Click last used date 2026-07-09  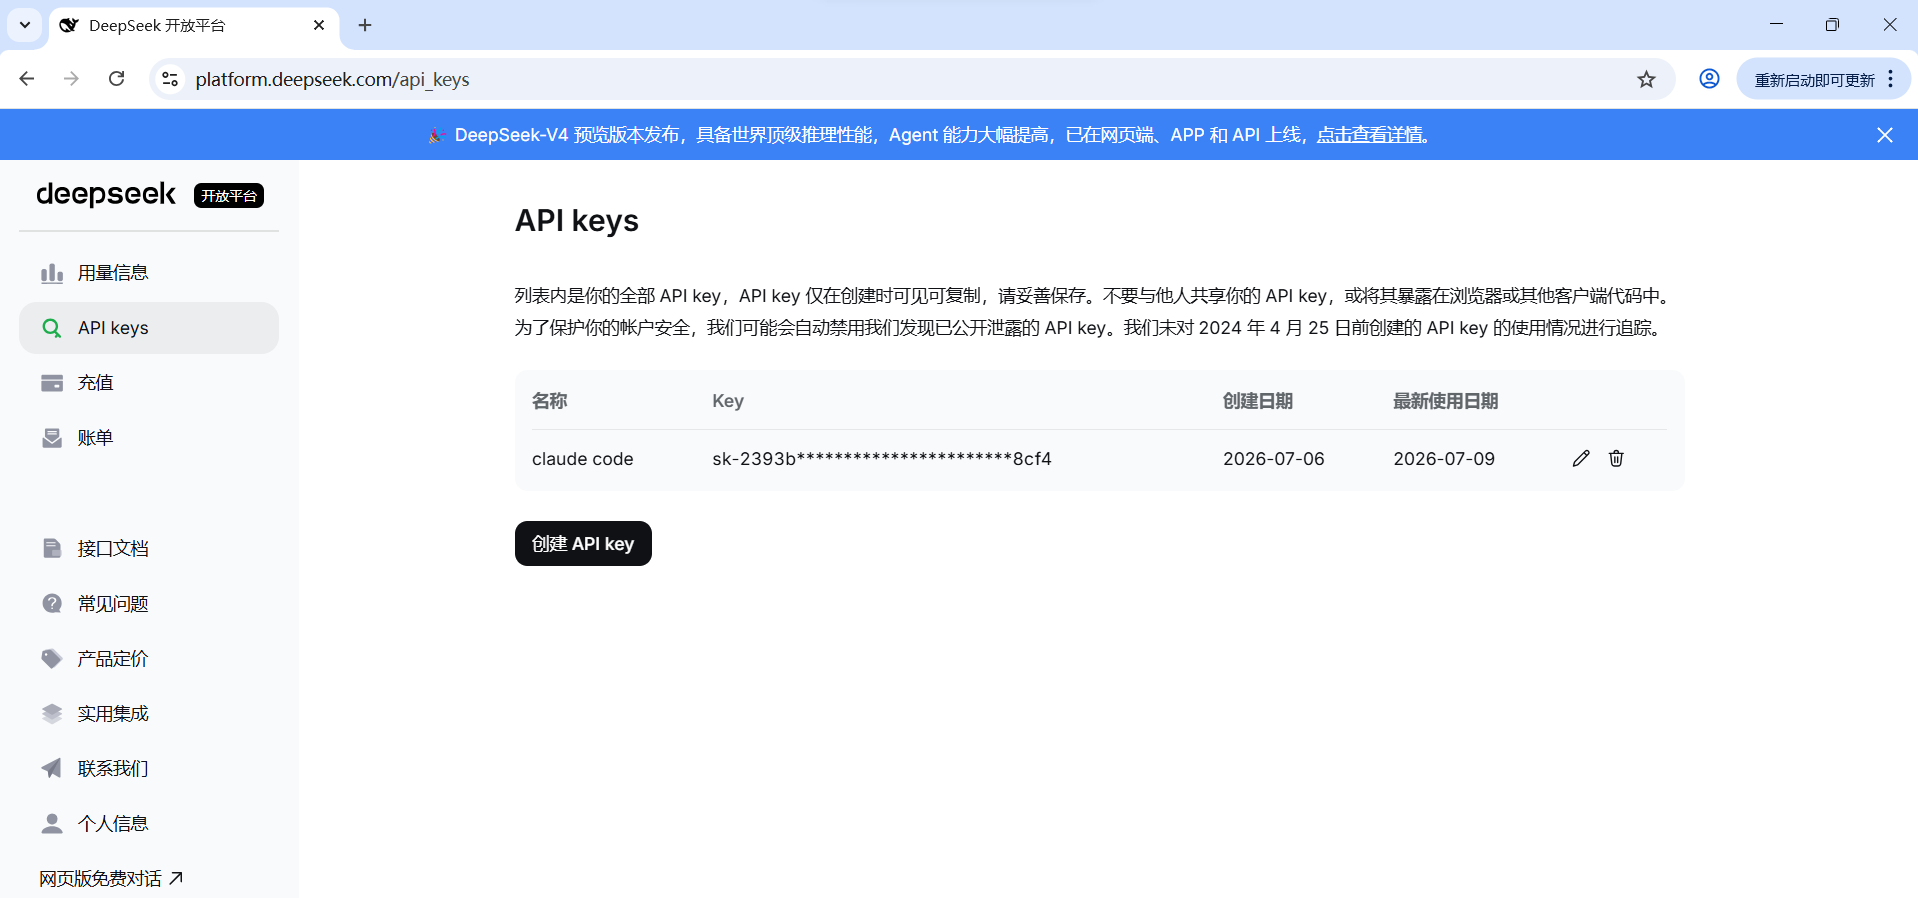1444,459
